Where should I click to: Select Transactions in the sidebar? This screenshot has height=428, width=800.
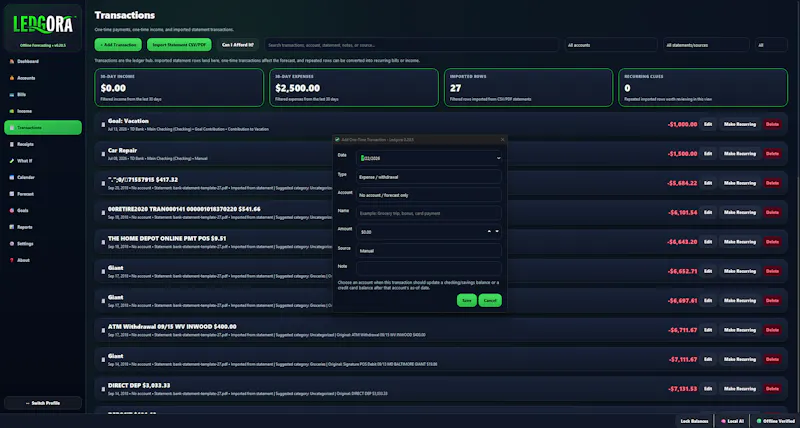pyautogui.click(x=43, y=128)
